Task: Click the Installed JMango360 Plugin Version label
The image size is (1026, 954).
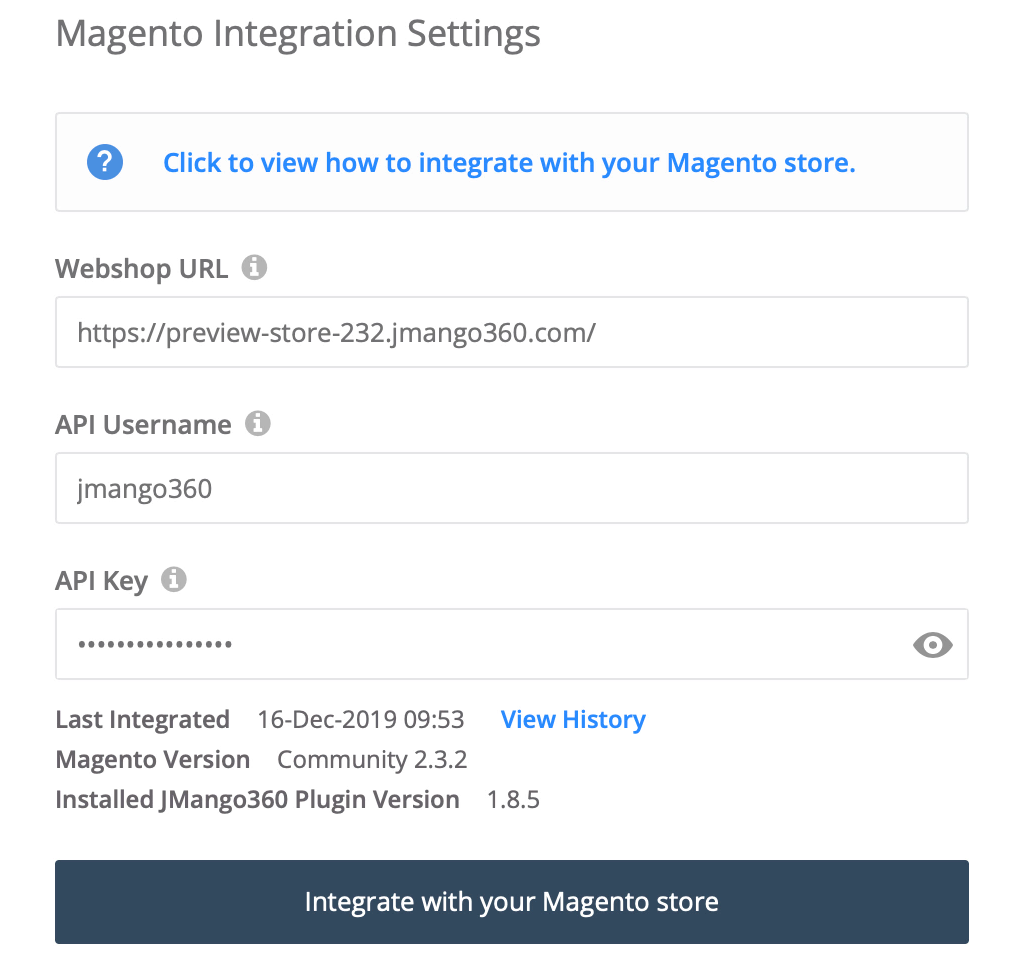Action: (257, 799)
